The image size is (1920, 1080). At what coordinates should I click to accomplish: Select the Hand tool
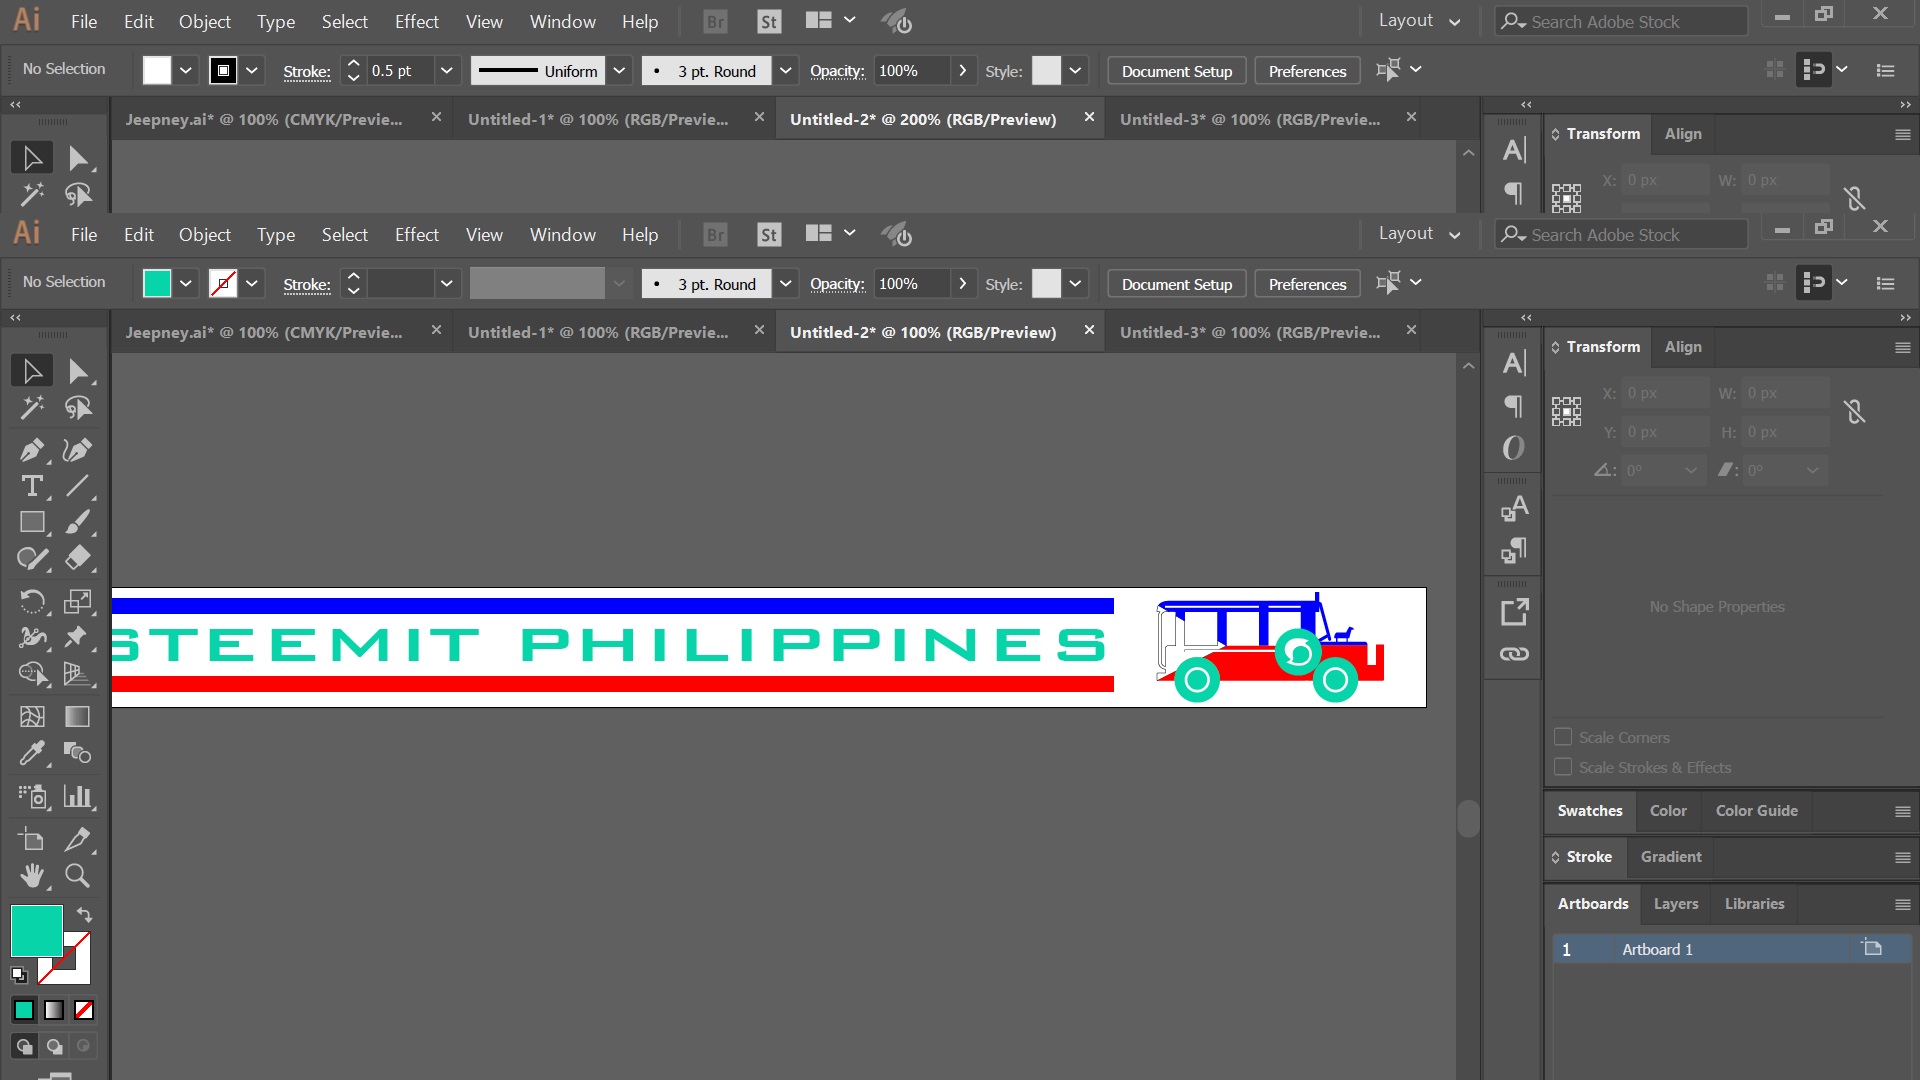(32, 876)
